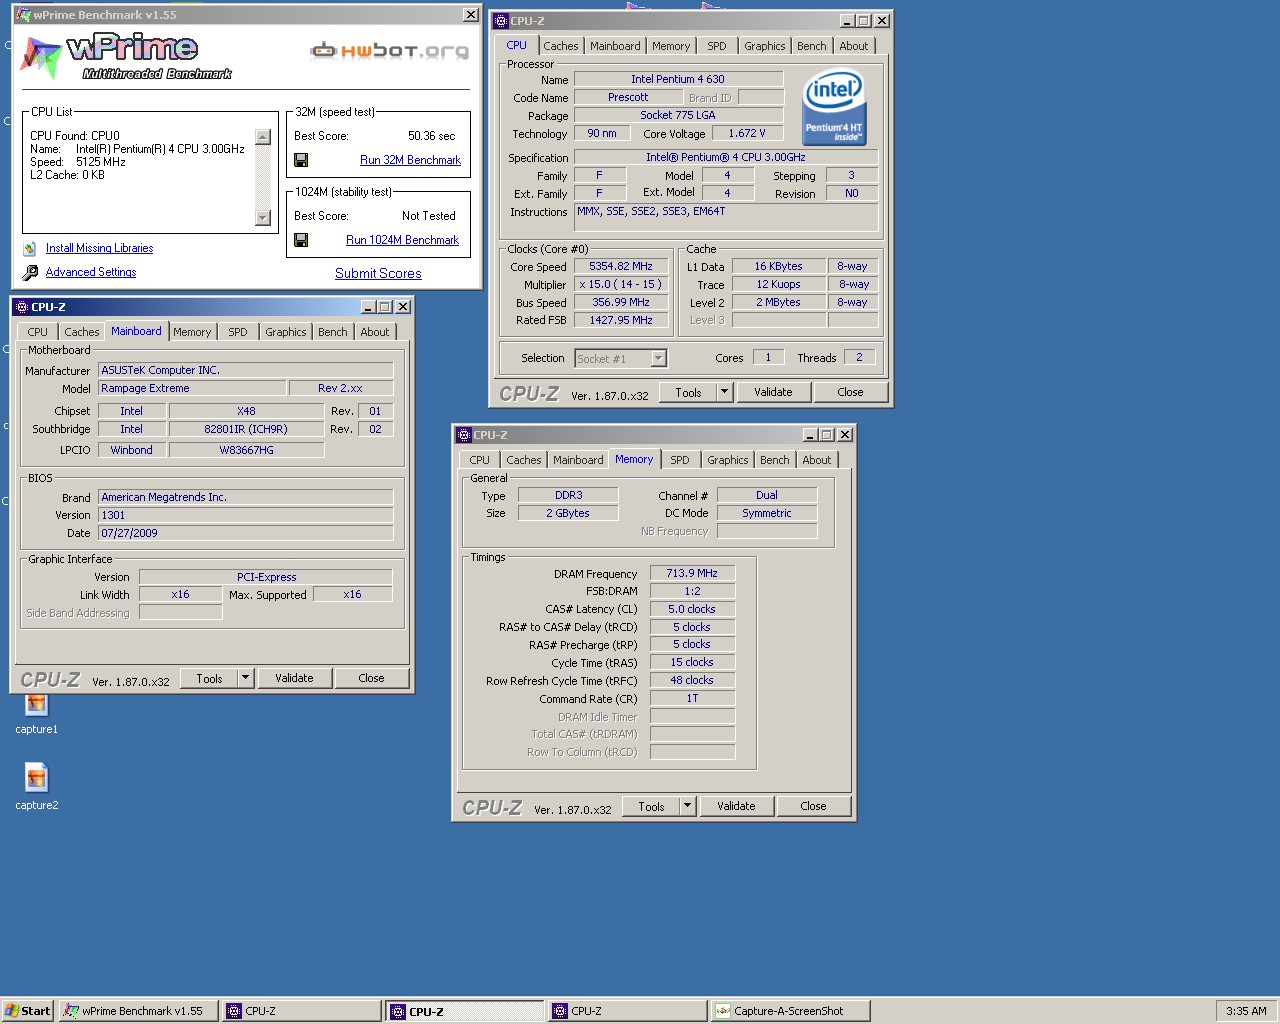1280x1024 pixels.
Task: Click Validate in CPU-Z Mainboard window
Action: click(294, 678)
